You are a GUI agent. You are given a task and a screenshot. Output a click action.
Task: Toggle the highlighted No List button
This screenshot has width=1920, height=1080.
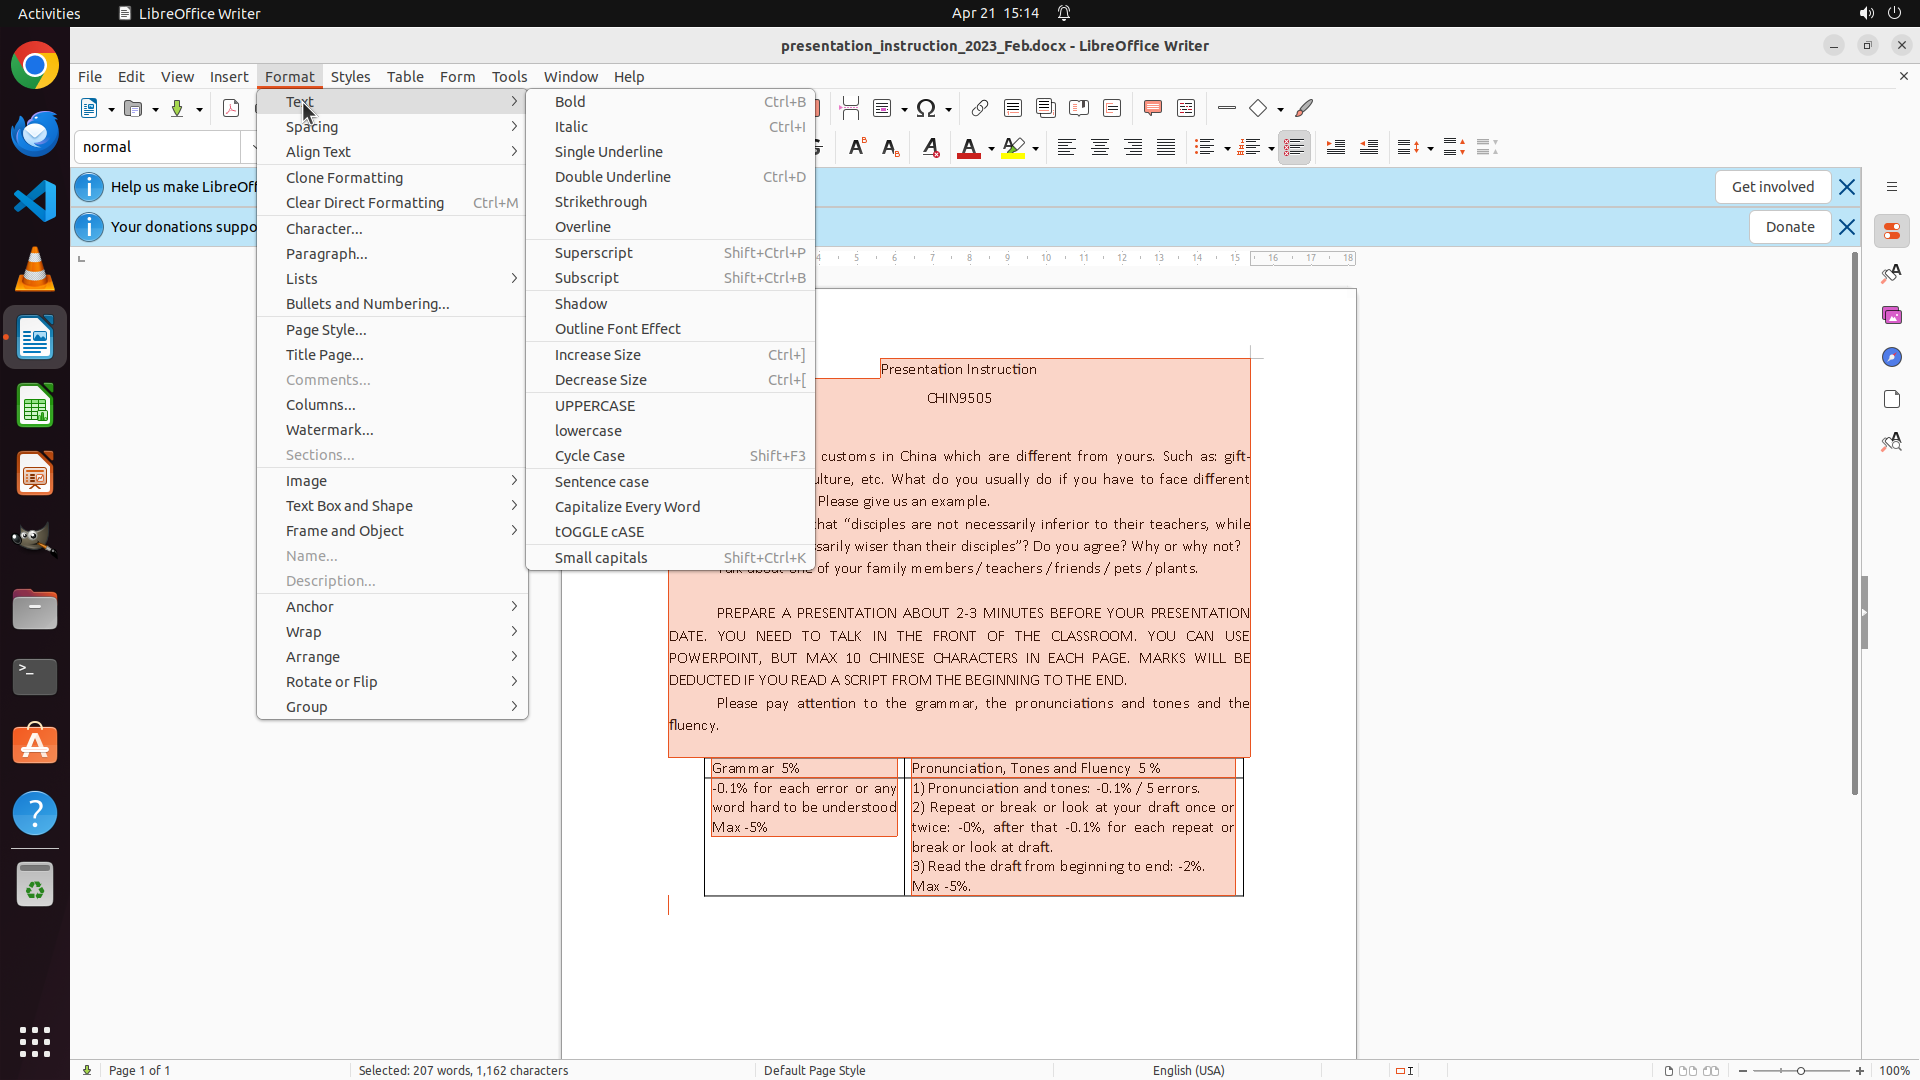[1294, 148]
